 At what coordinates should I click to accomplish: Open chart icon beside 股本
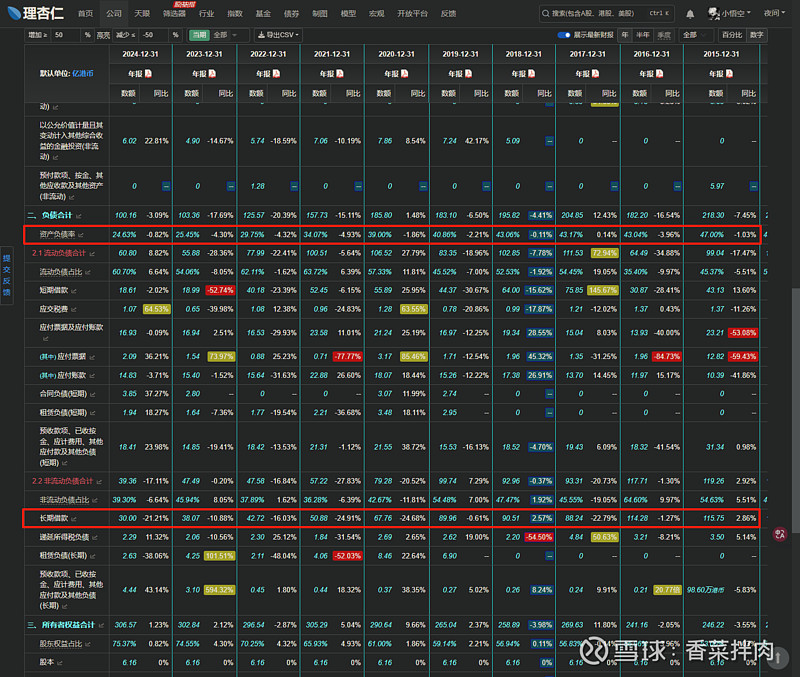tap(60, 663)
